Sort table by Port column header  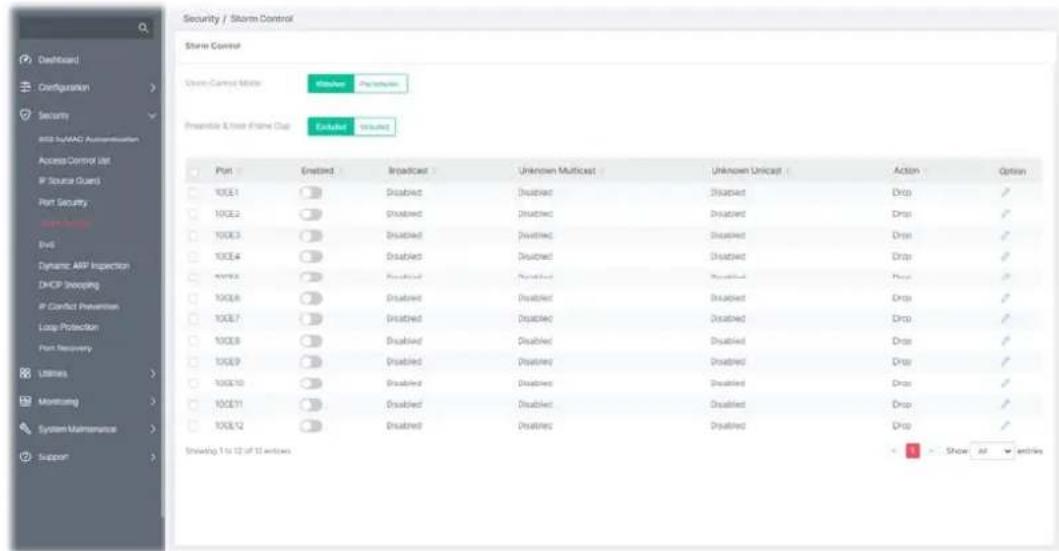pos(224,171)
